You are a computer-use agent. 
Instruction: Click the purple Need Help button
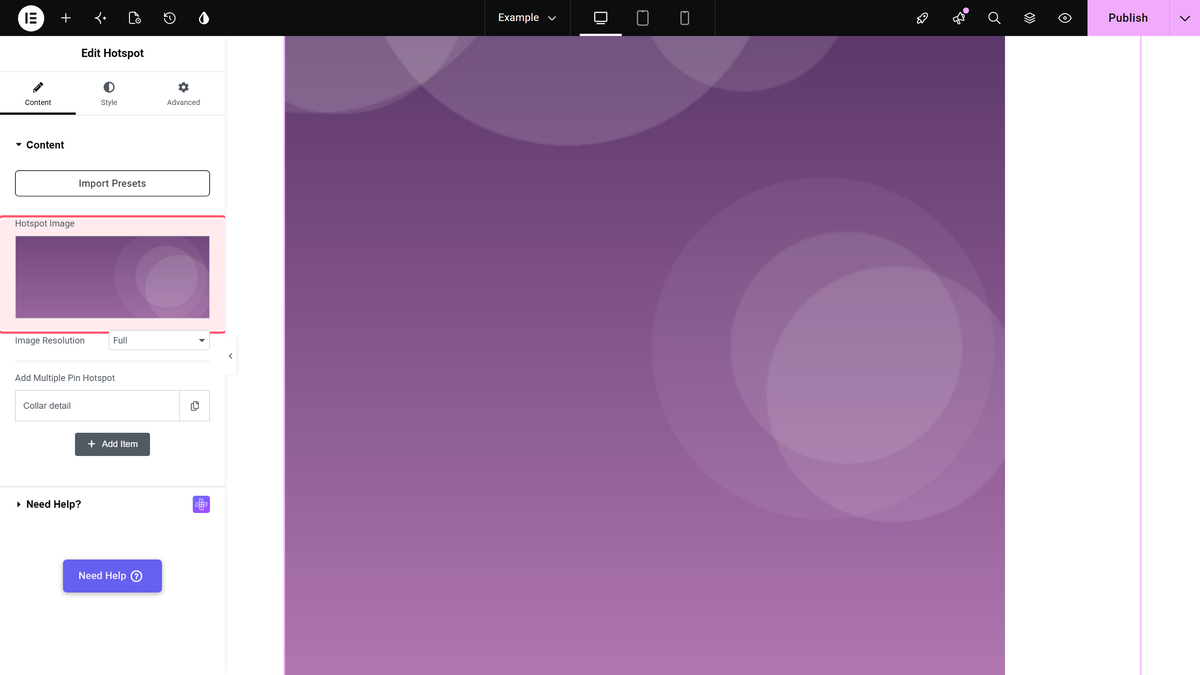(x=112, y=576)
